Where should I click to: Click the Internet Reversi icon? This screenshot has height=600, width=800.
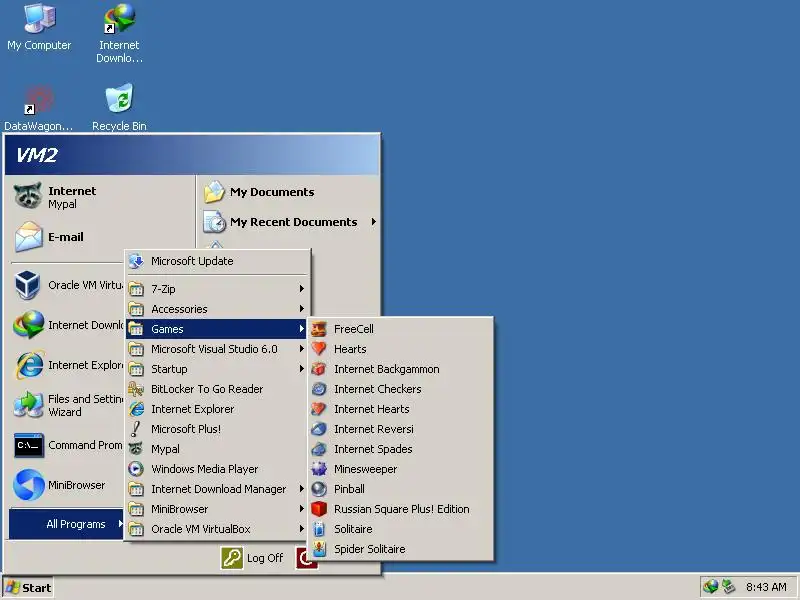point(319,429)
